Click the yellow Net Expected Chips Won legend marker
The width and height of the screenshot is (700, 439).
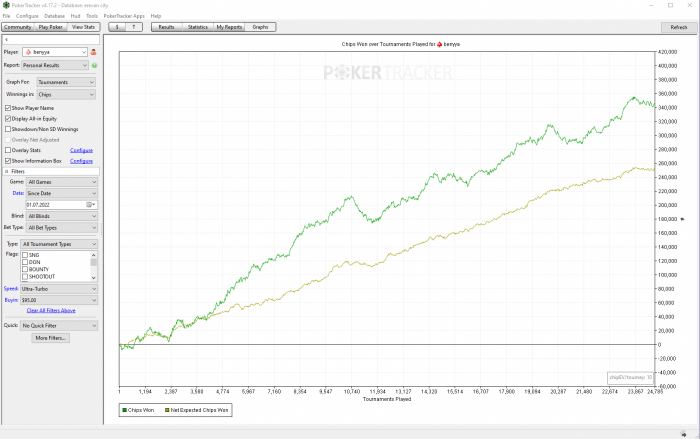click(x=167, y=410)
